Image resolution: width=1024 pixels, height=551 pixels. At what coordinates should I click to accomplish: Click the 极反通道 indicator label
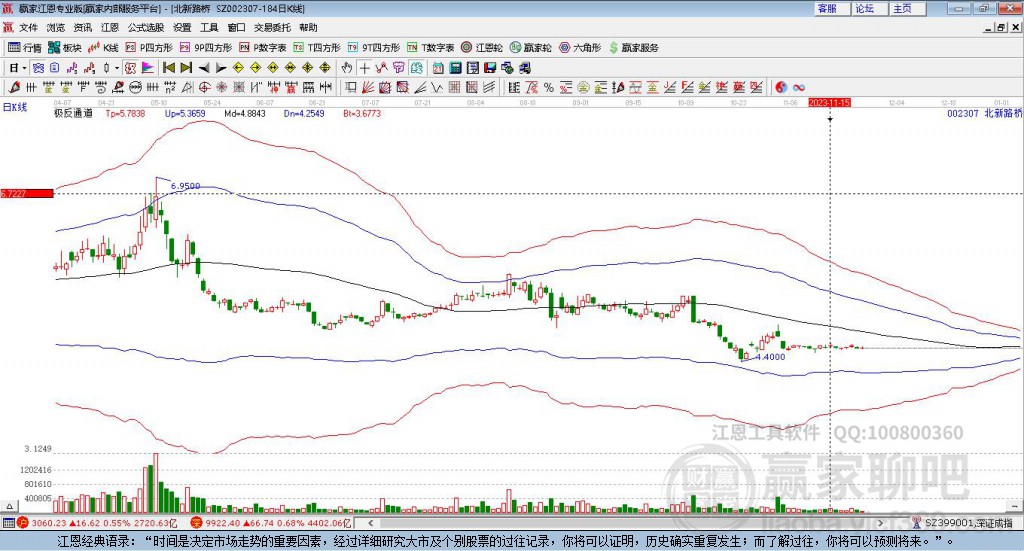[x=73, y=114]
